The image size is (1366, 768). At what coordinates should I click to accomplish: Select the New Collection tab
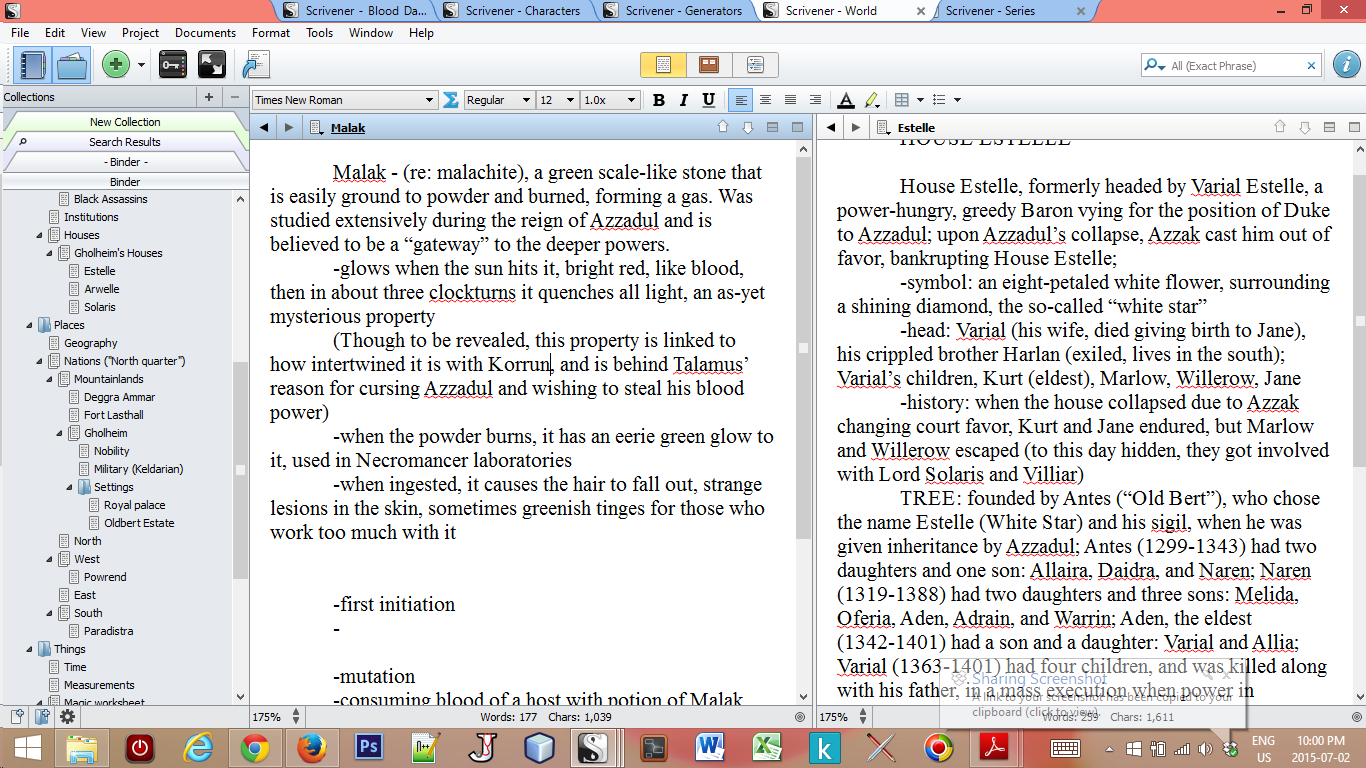coord(125,122)
